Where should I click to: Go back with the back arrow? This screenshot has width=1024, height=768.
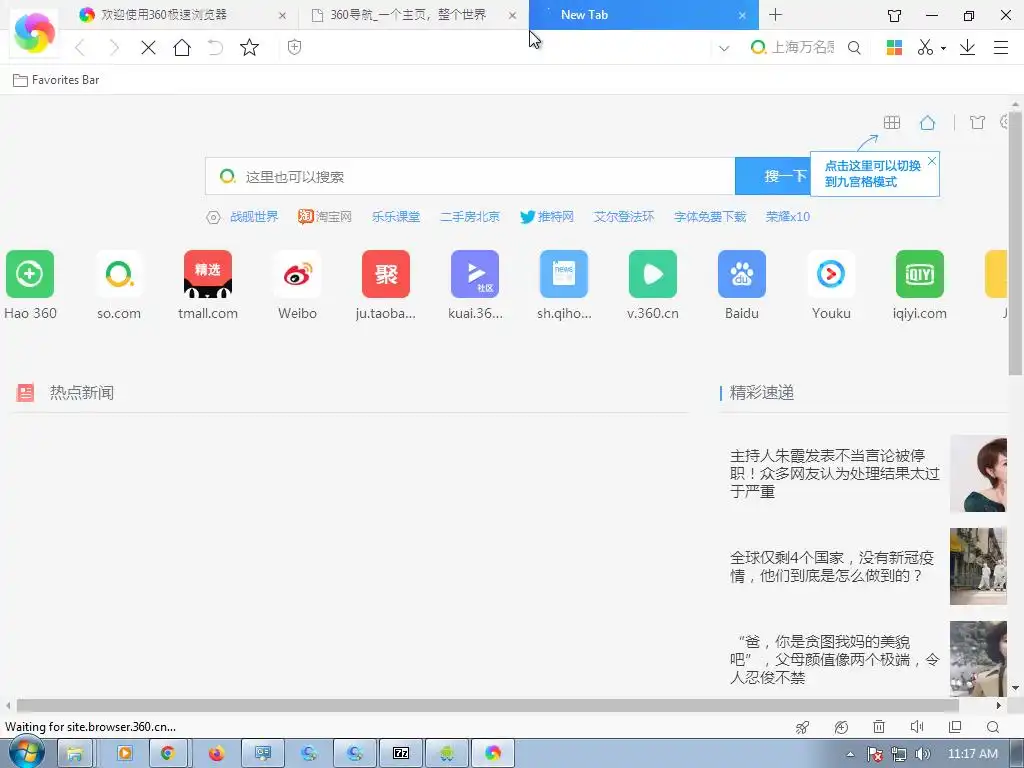click(80, 48)
